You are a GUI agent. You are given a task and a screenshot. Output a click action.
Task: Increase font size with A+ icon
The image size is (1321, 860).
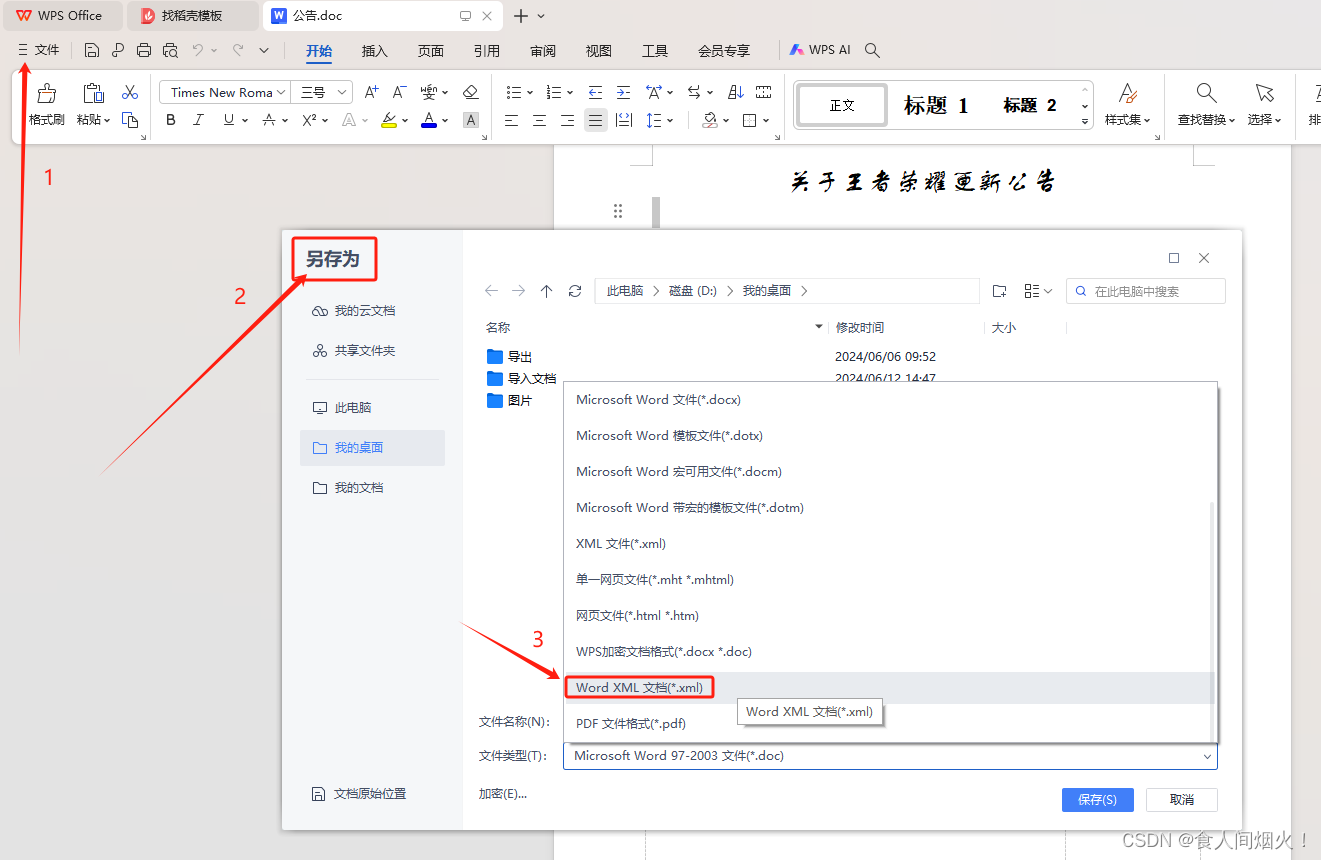371,92
